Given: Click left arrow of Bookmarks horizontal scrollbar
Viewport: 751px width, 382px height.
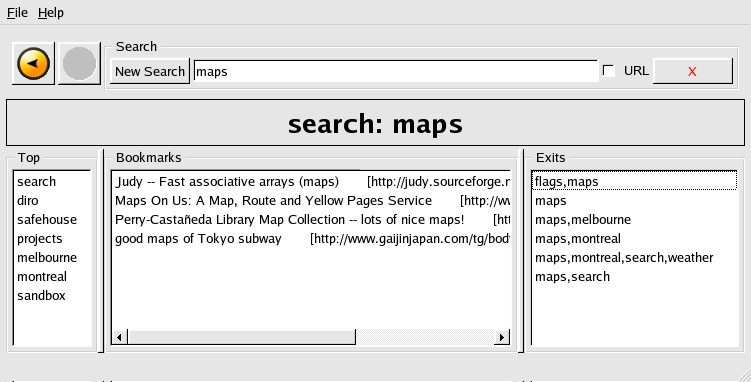Looking at the screenshot, I should (120, 337).
